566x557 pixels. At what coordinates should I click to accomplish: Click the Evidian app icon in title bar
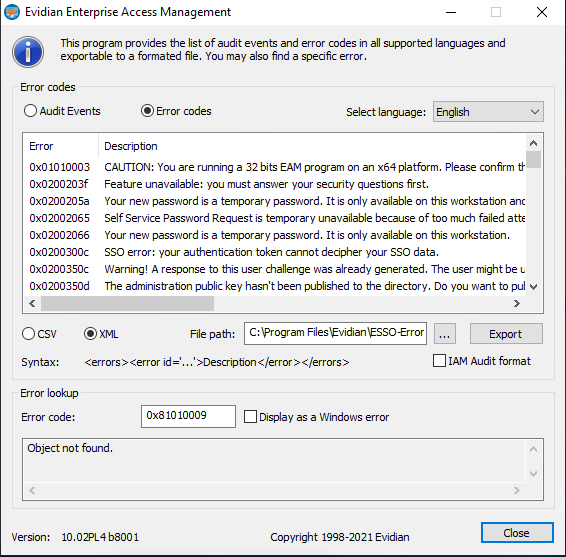point(12,12)
